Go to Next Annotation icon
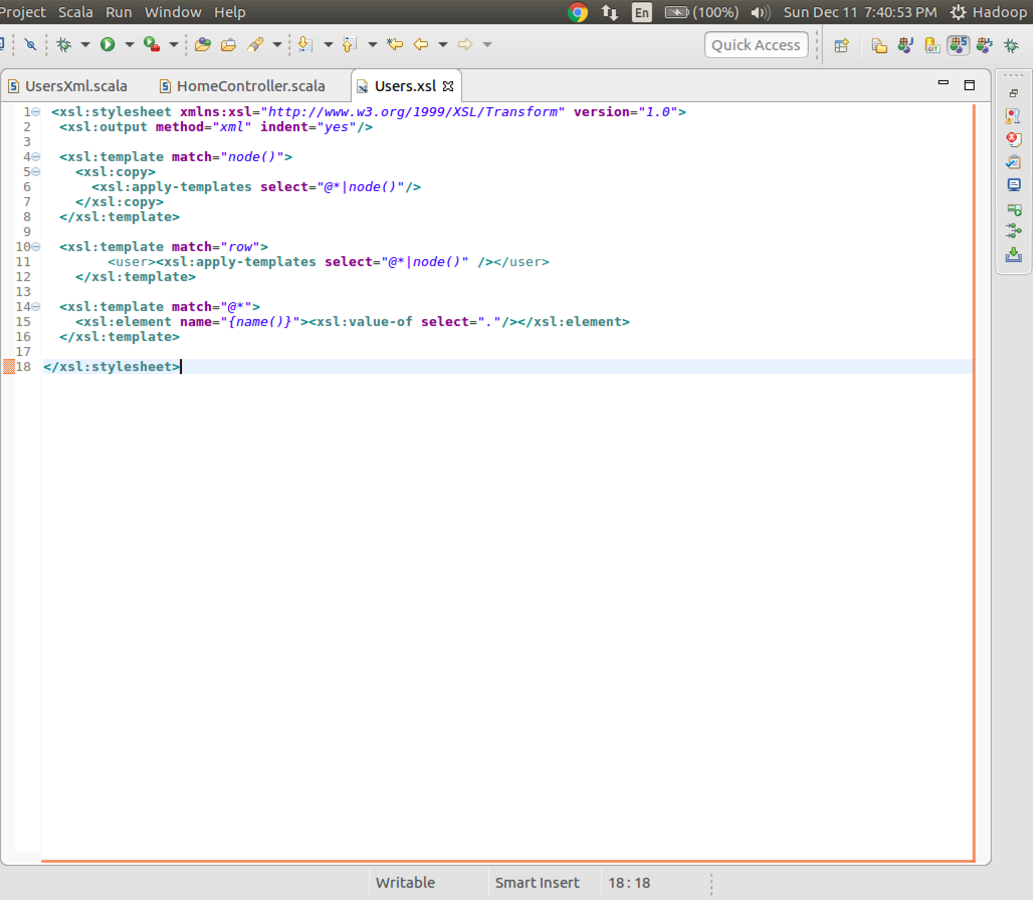Image resolution: width=1033 pixels, height=900 pixels. (305, 44)
